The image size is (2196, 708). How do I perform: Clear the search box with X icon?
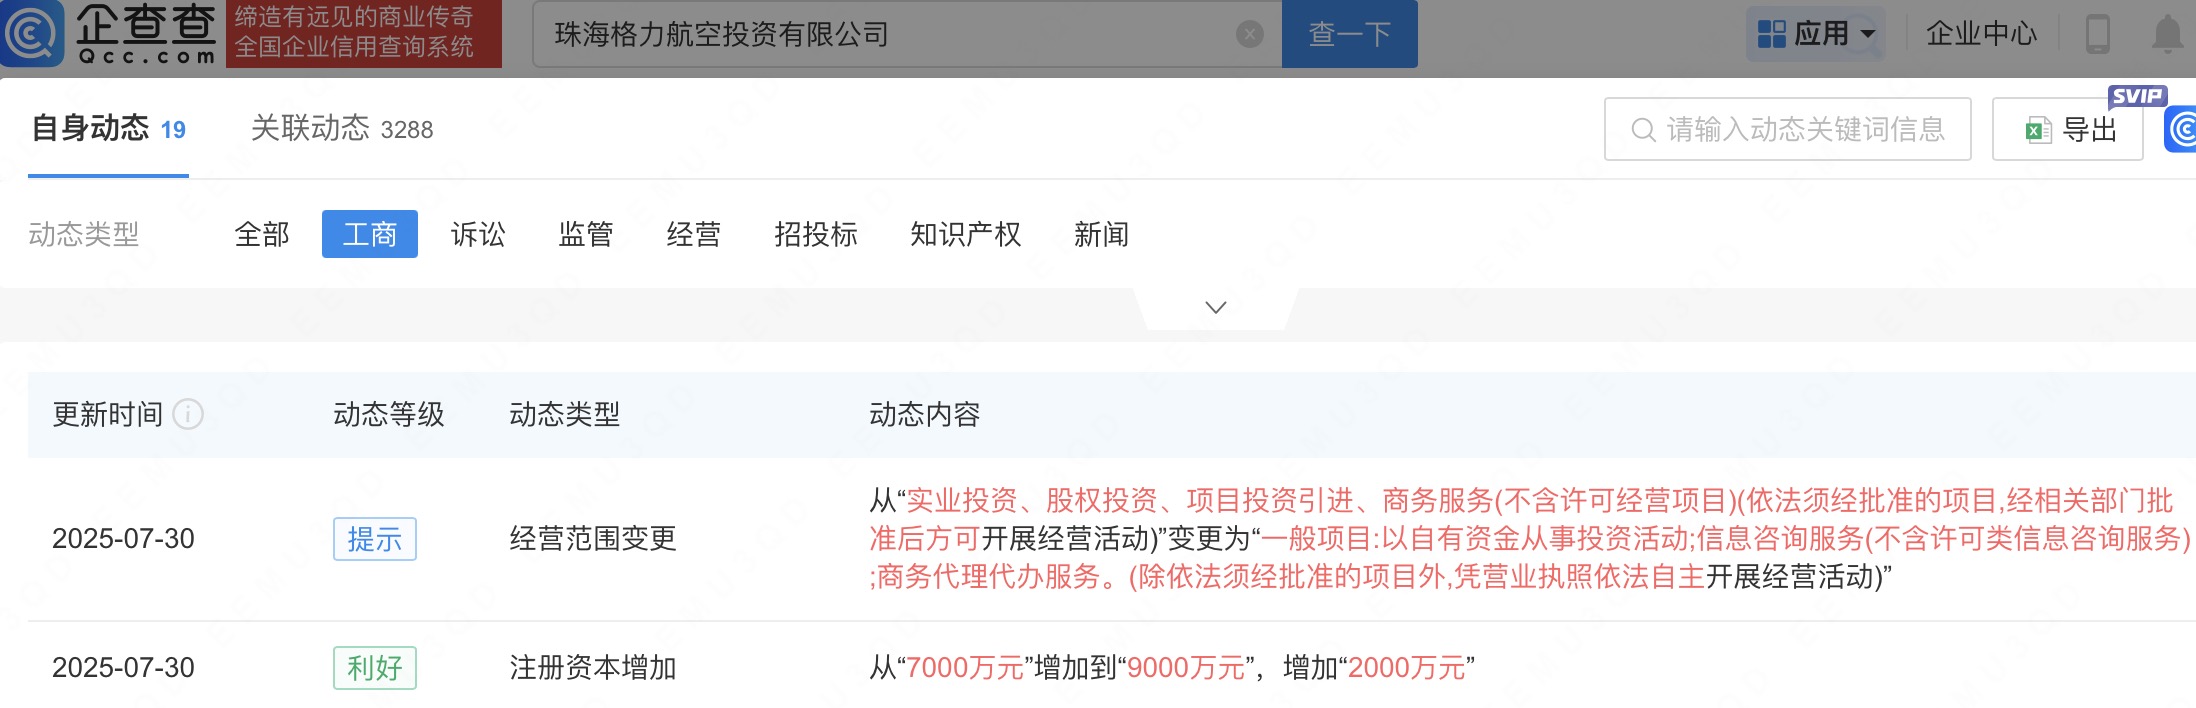(x=1249, y=35)
